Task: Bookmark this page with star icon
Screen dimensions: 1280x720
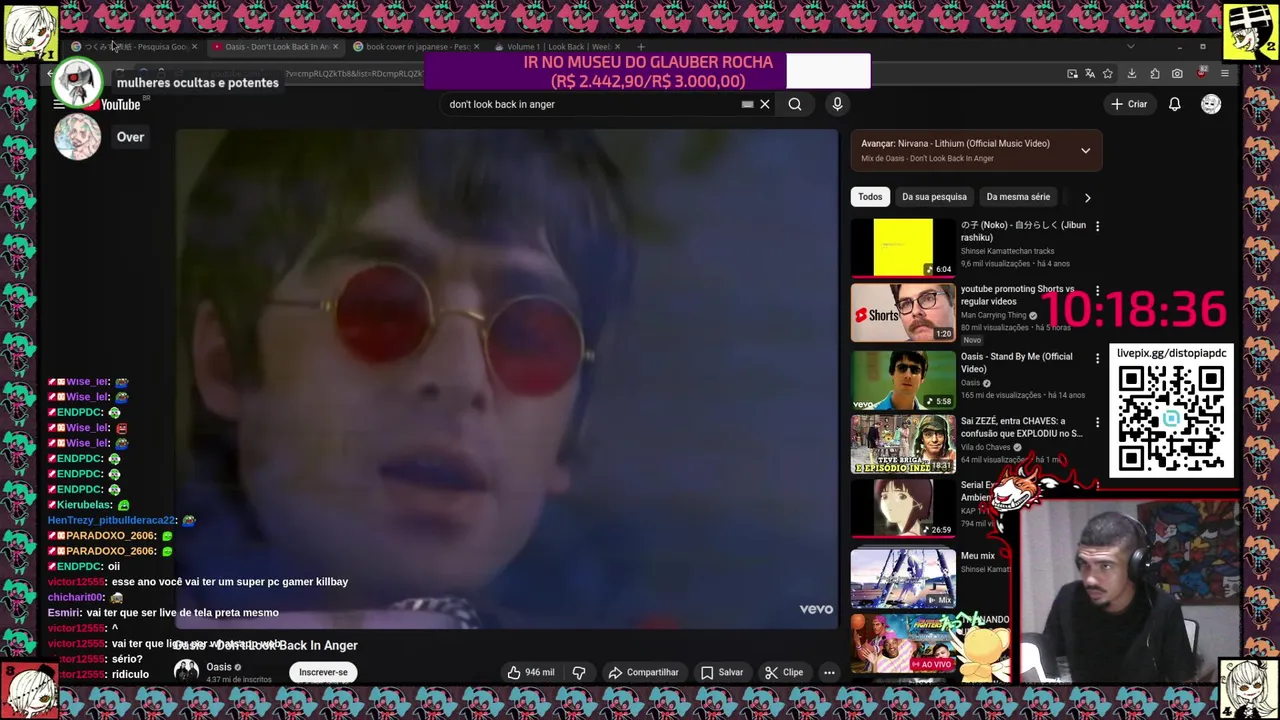Action: point(1108,74)
